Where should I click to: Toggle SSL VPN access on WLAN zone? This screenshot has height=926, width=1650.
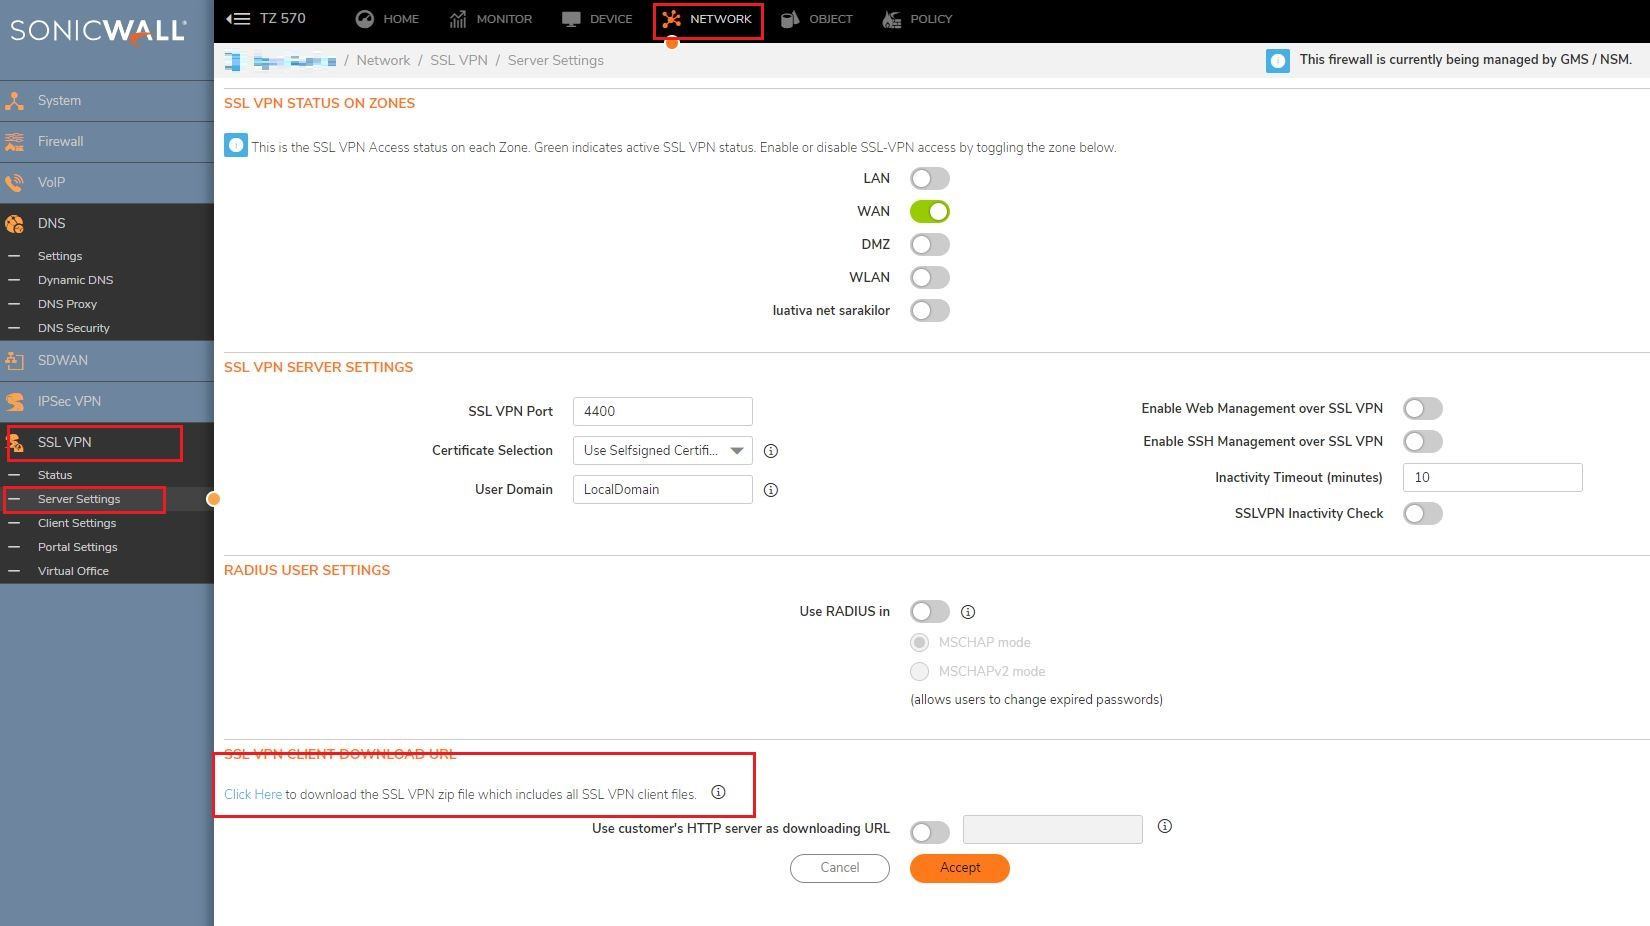click(930, 278)
